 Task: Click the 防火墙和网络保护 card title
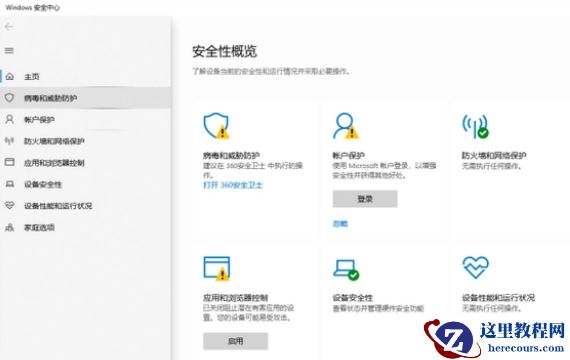coord(494,156)
